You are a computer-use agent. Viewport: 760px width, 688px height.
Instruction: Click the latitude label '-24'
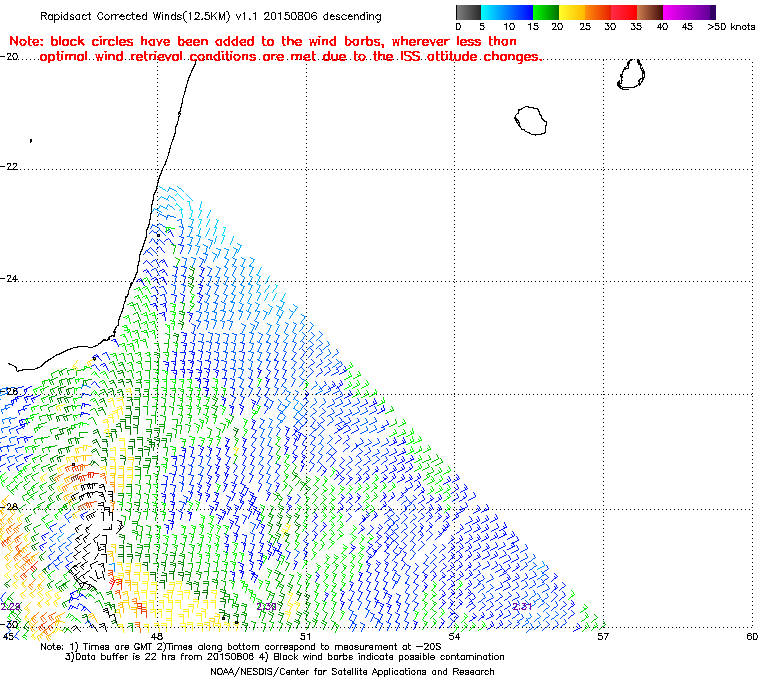(10, 279)
